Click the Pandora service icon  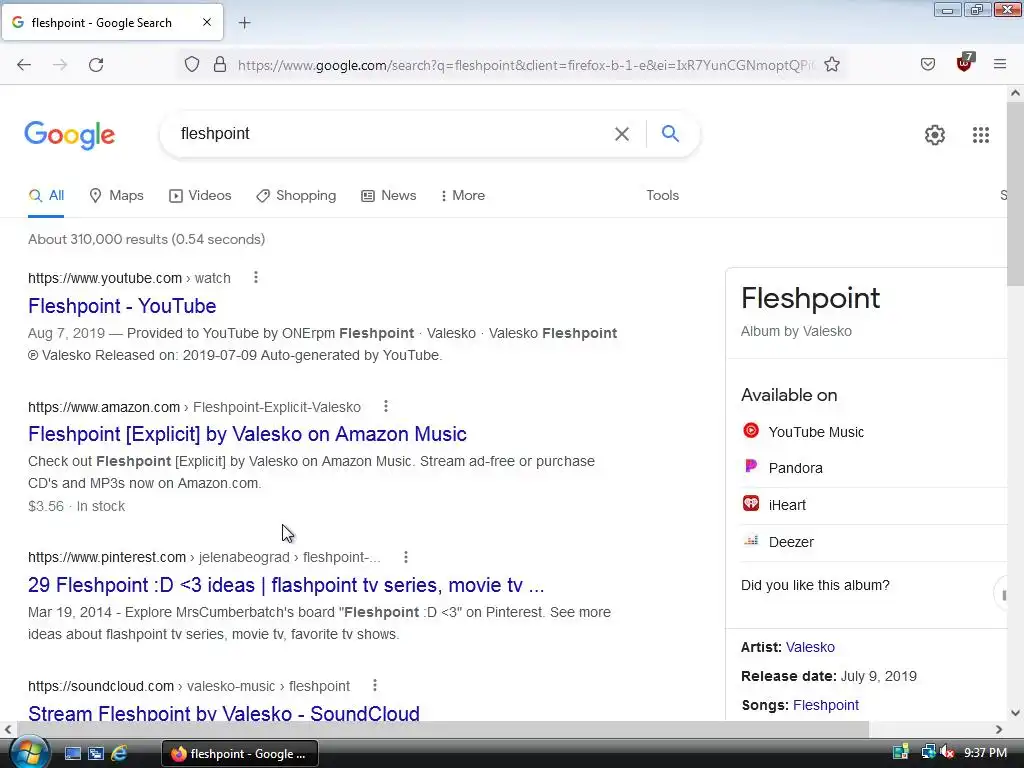[751, 466]
